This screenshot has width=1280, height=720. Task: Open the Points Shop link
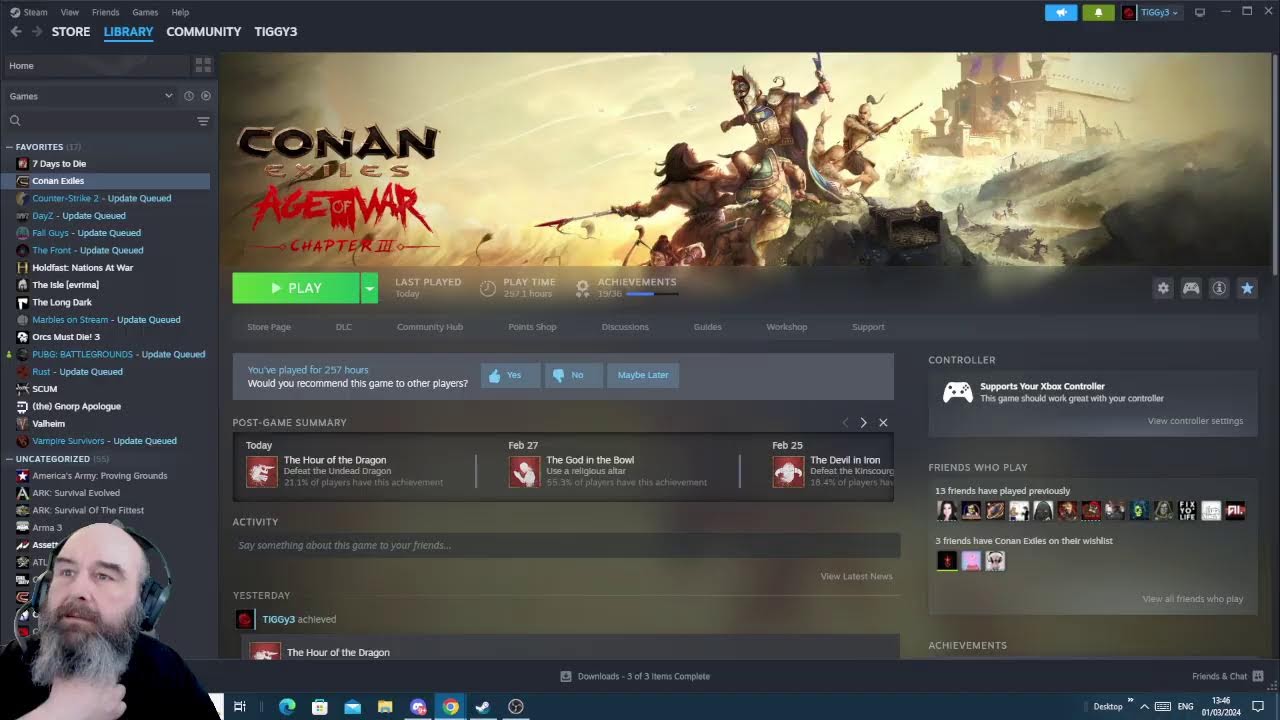coord(532,327)
